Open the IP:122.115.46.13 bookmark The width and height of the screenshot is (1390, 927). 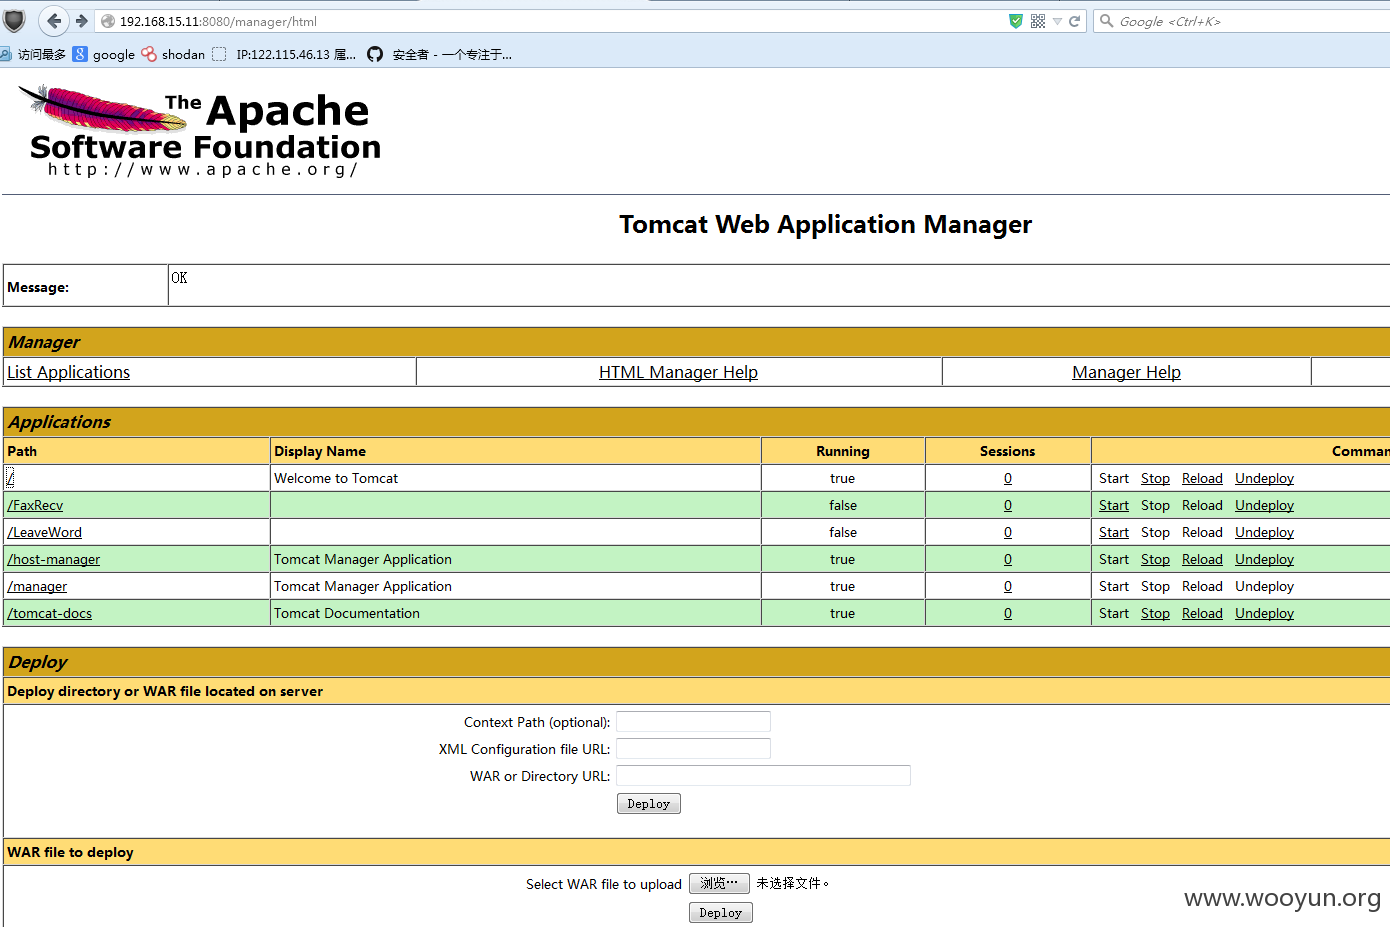coord(284,54)
